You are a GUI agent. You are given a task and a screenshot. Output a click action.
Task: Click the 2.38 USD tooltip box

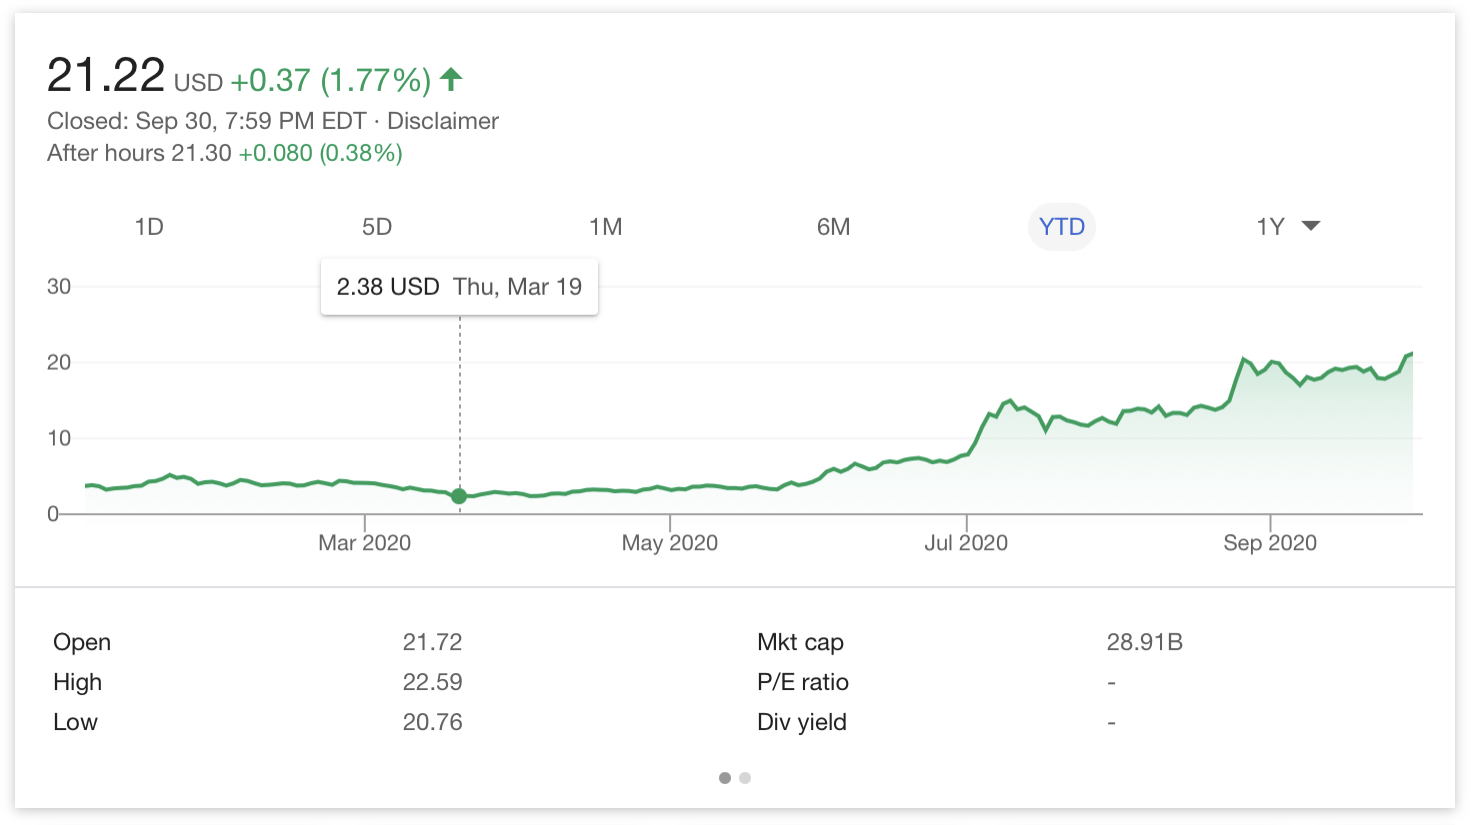(459, 287)
